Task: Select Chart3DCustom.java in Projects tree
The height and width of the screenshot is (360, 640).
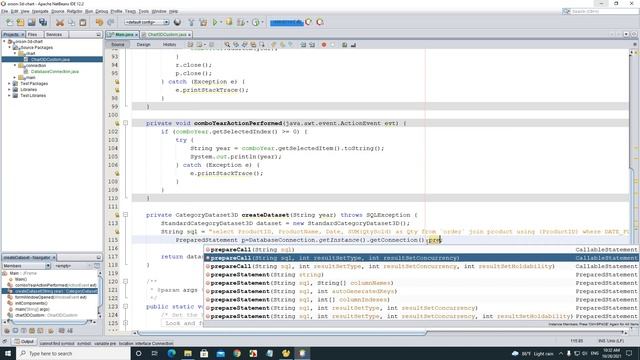Action: (50, 60)
